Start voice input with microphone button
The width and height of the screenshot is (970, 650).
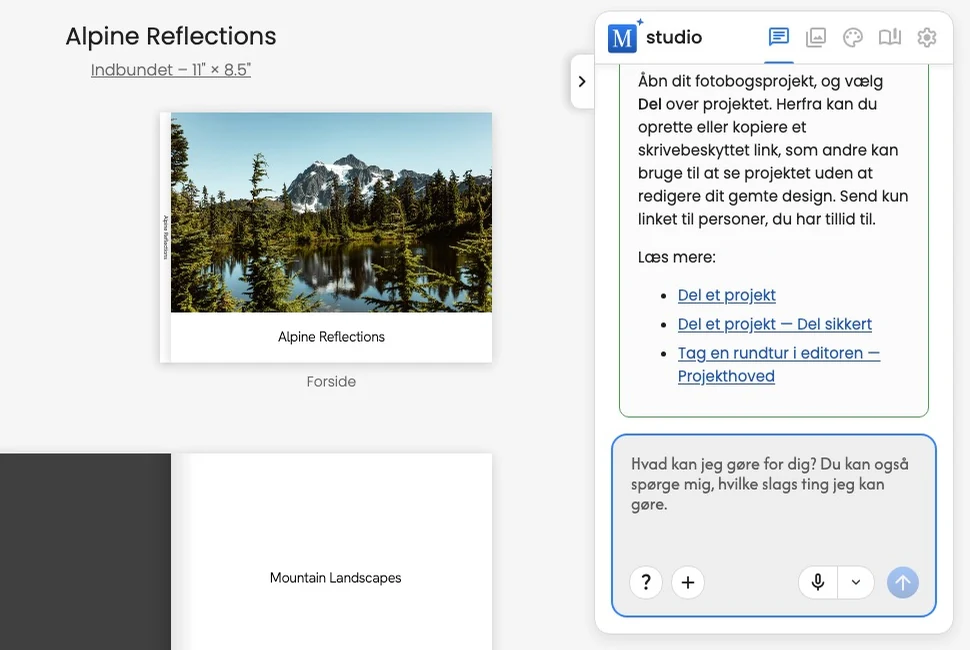click(x=818, y=582)
